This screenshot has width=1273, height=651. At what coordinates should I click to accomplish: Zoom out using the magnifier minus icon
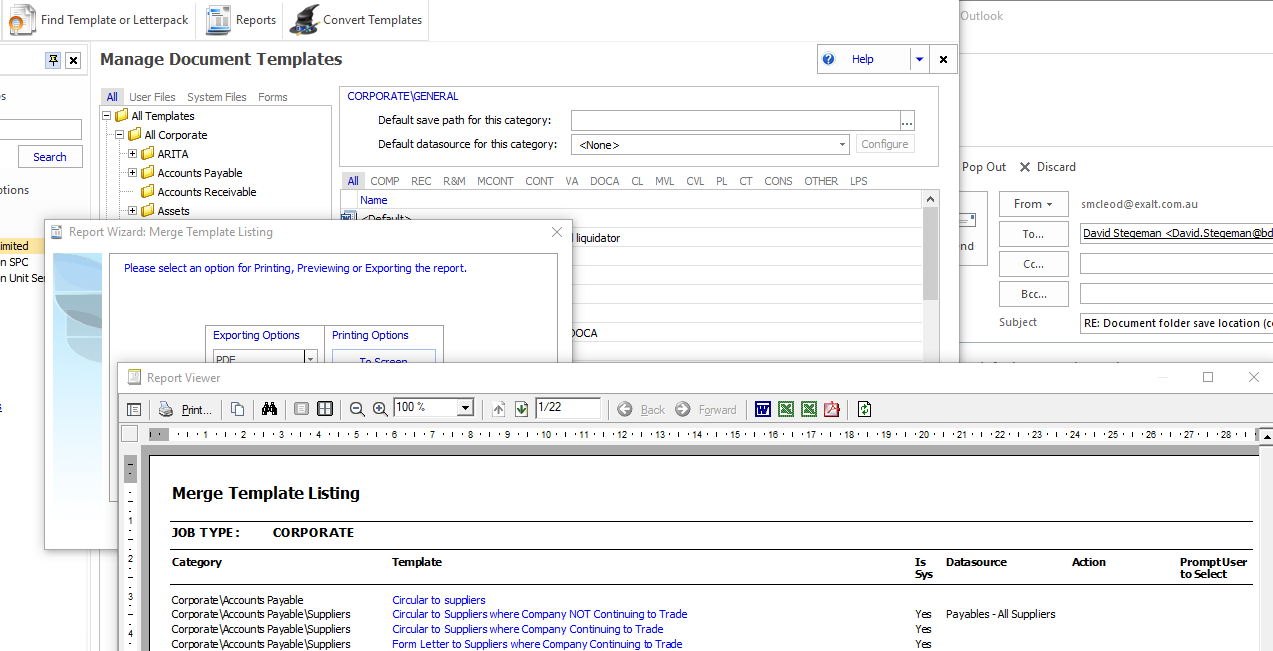click(357, 409)
